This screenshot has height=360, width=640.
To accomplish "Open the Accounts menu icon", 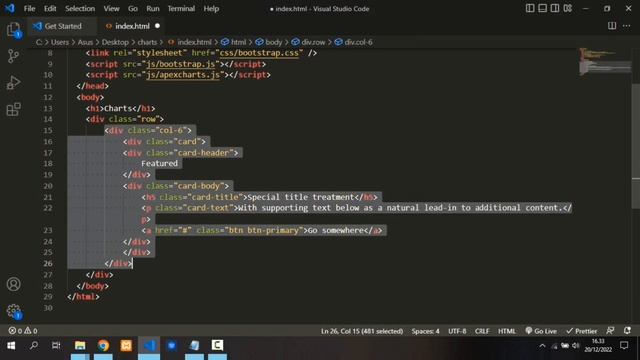I will click(x=13, y=284).
